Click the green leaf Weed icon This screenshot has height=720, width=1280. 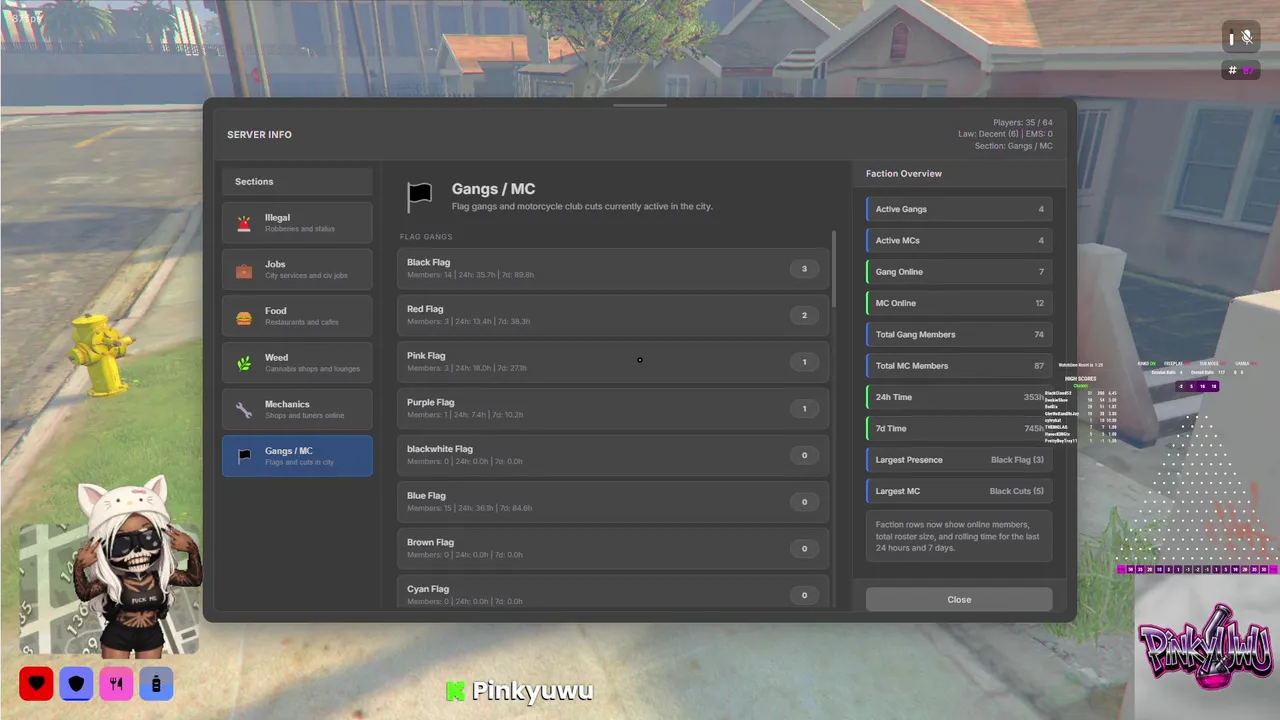[x=244, y=363]
